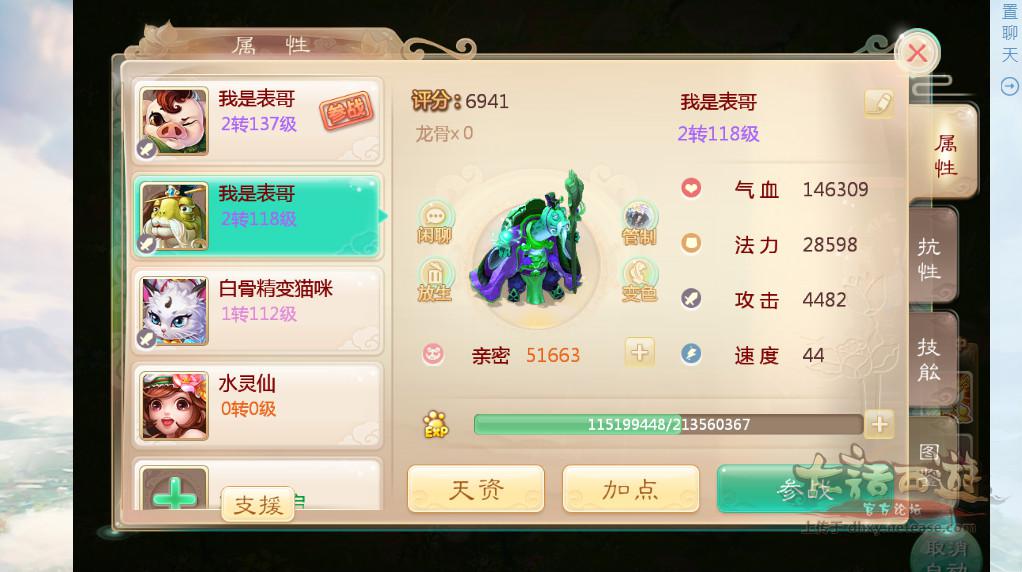1022x572 pixels.
Task: Open the 管制 control icon
Action: coord(639,223)
